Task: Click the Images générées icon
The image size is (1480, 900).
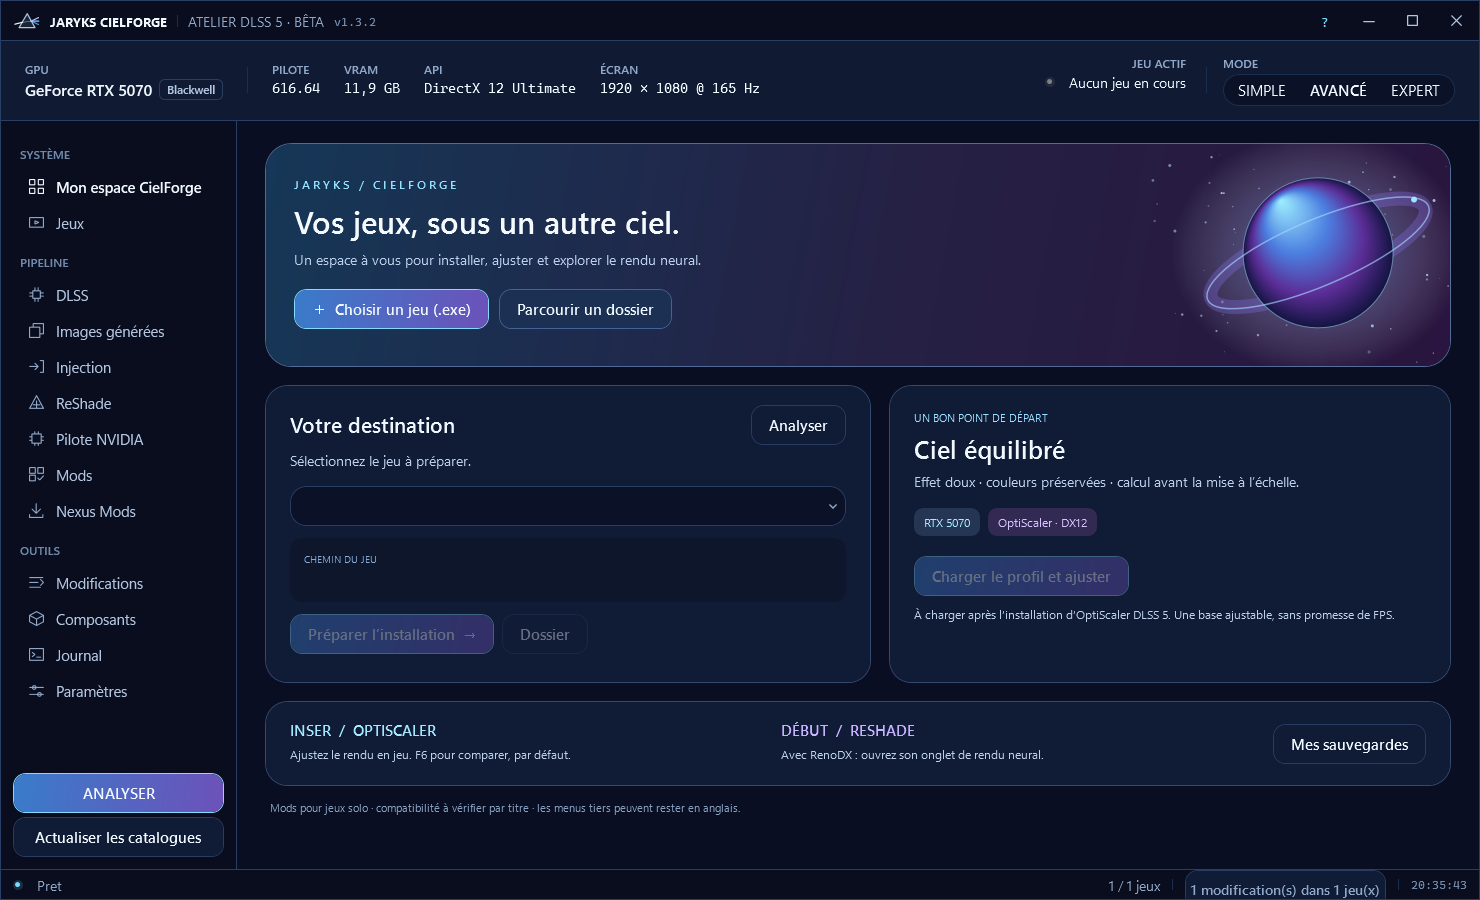Action: pos(37,331)
